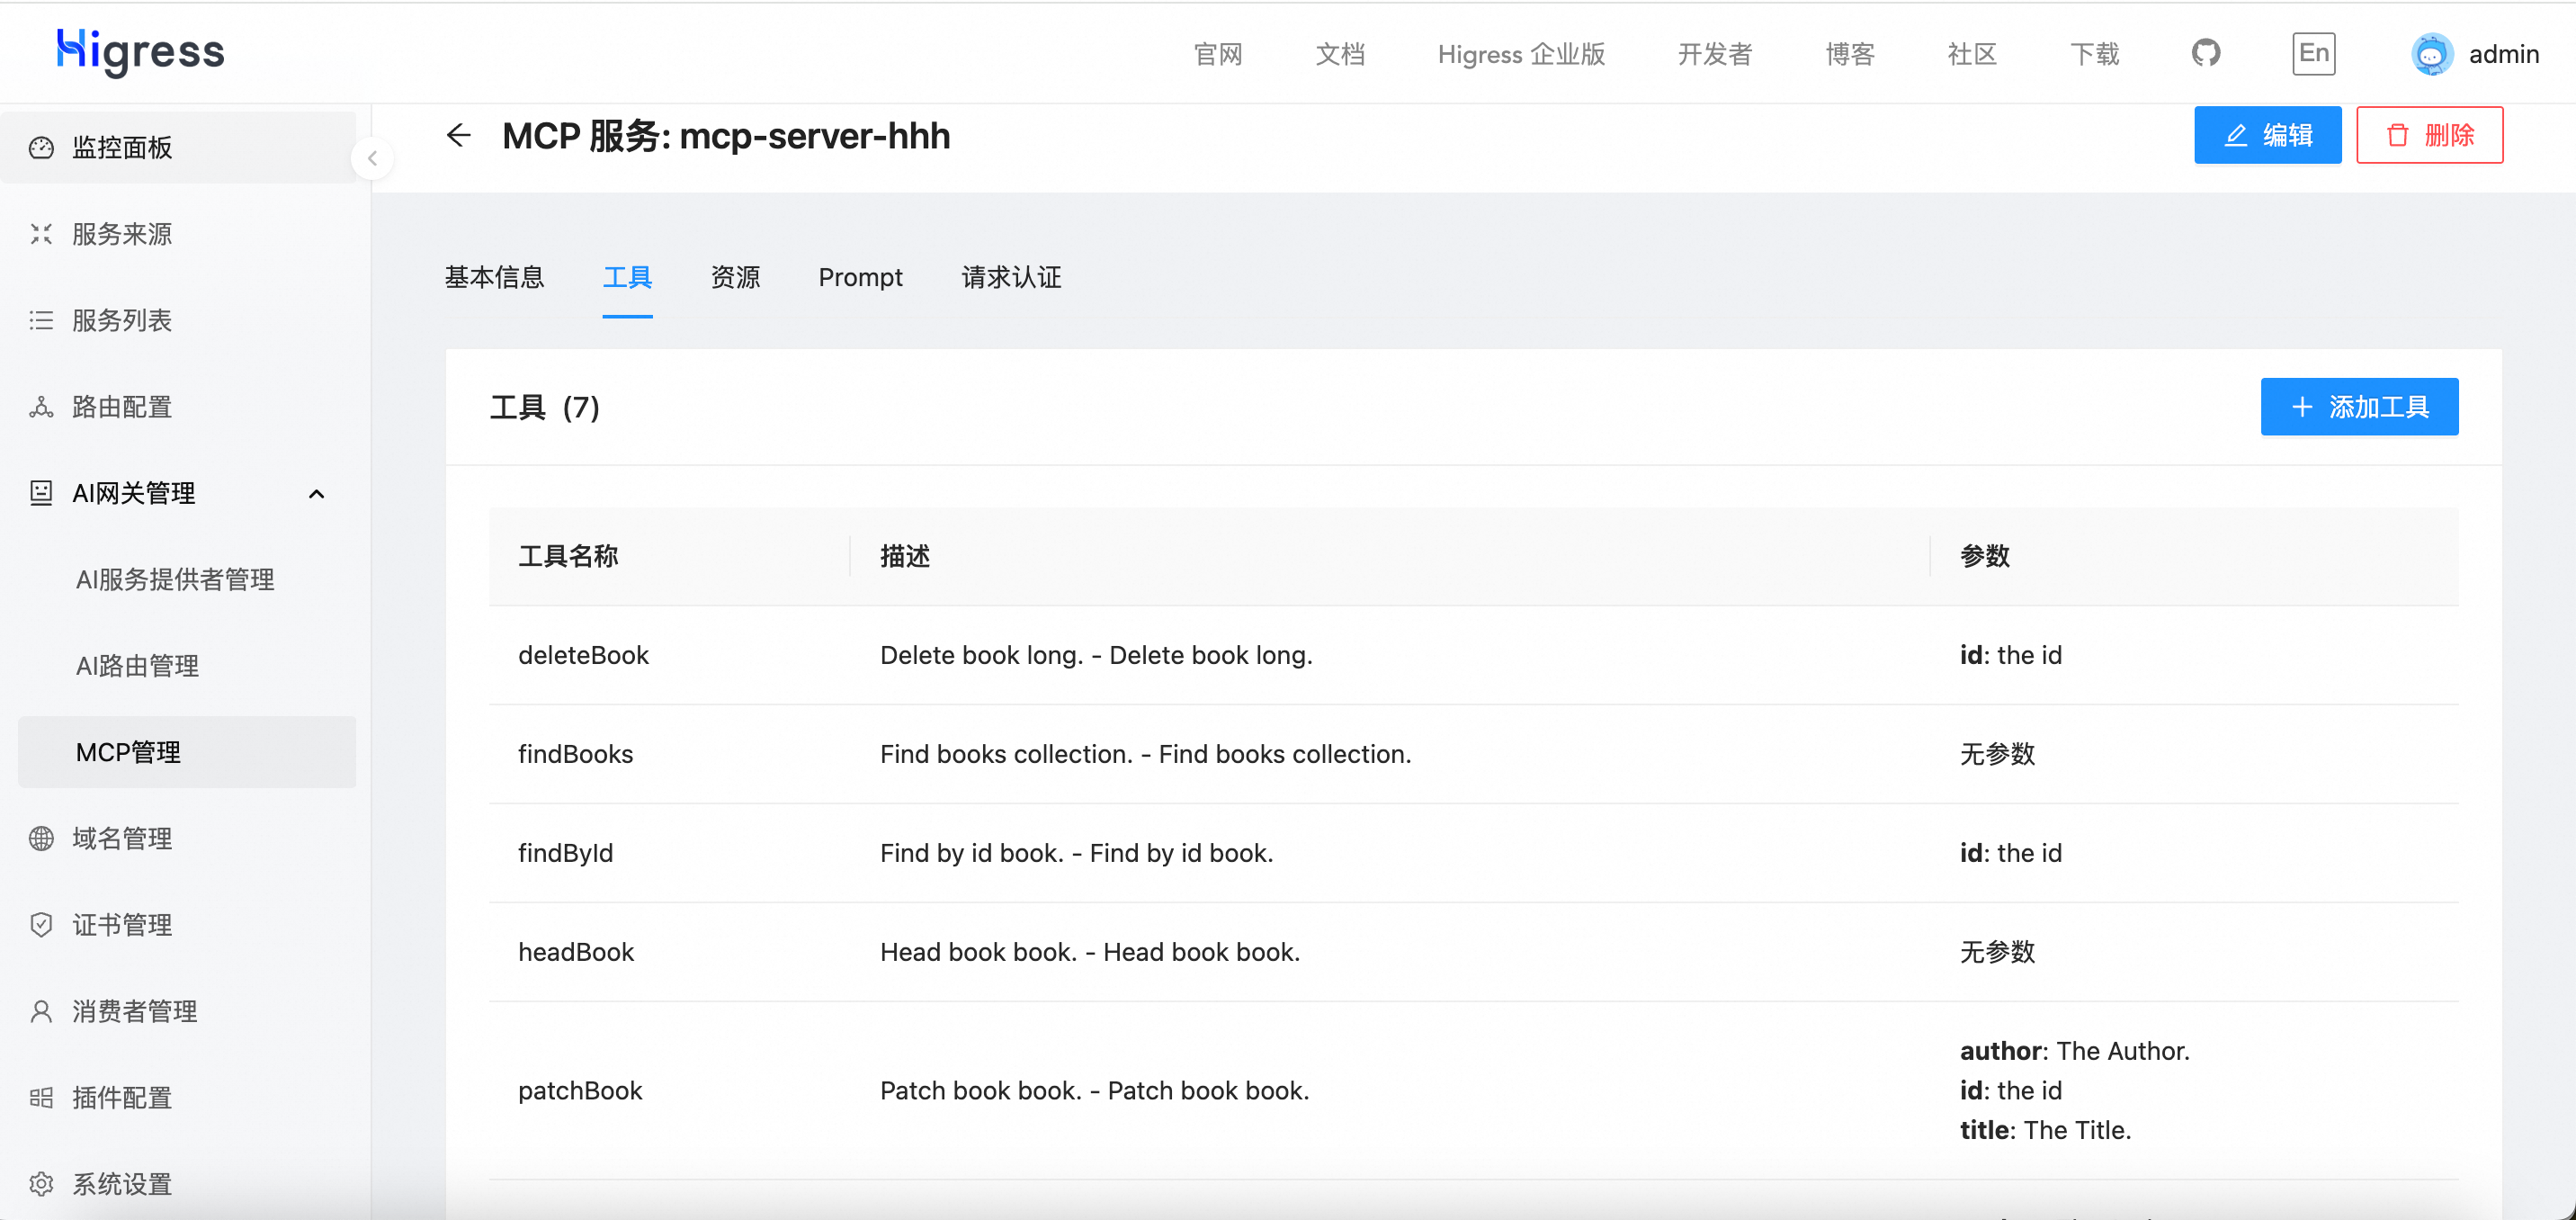The height and width of the screenshot is (1220, 2576).
Task: Collapse the sidebar with the chevron handle
Action: click(372, 158)
